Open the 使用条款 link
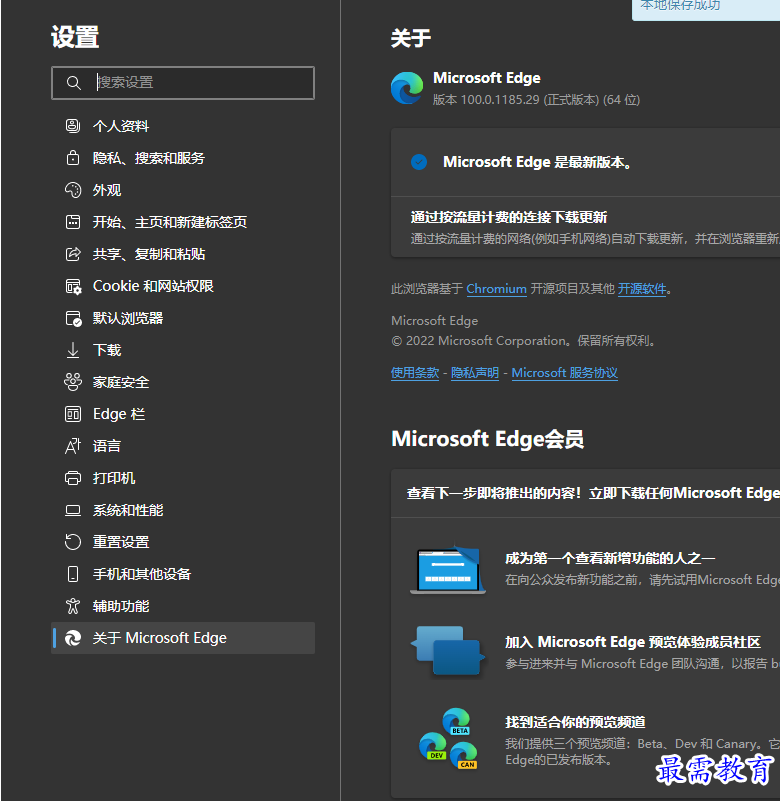 415,373
